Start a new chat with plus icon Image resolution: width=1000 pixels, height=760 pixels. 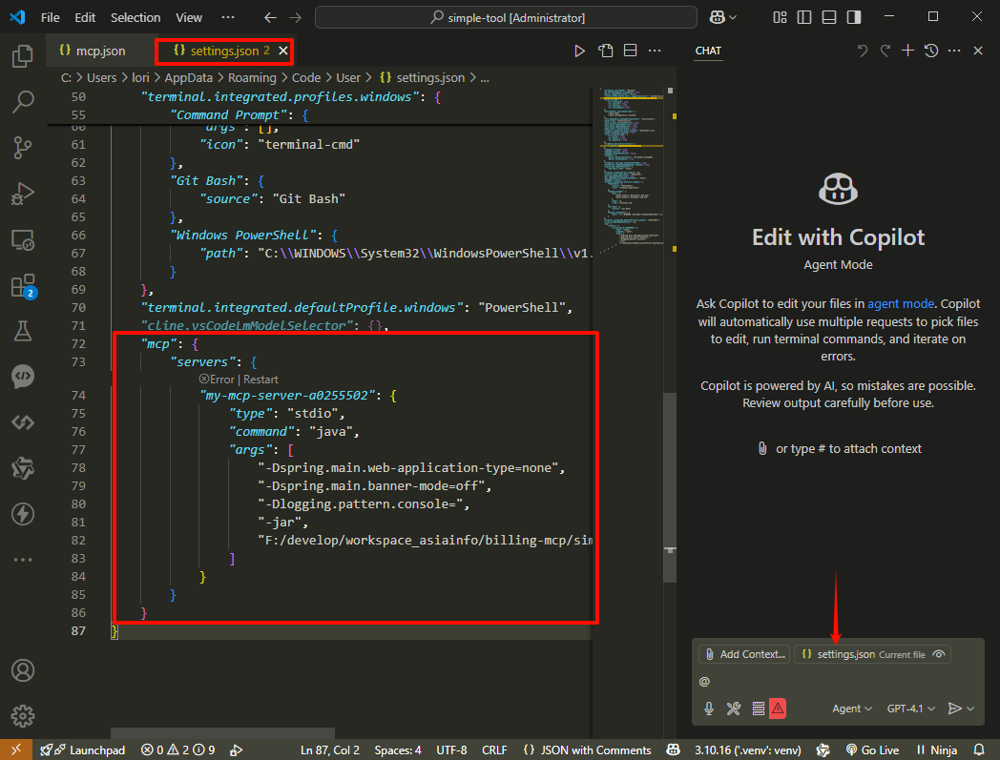tap(908, 51)
